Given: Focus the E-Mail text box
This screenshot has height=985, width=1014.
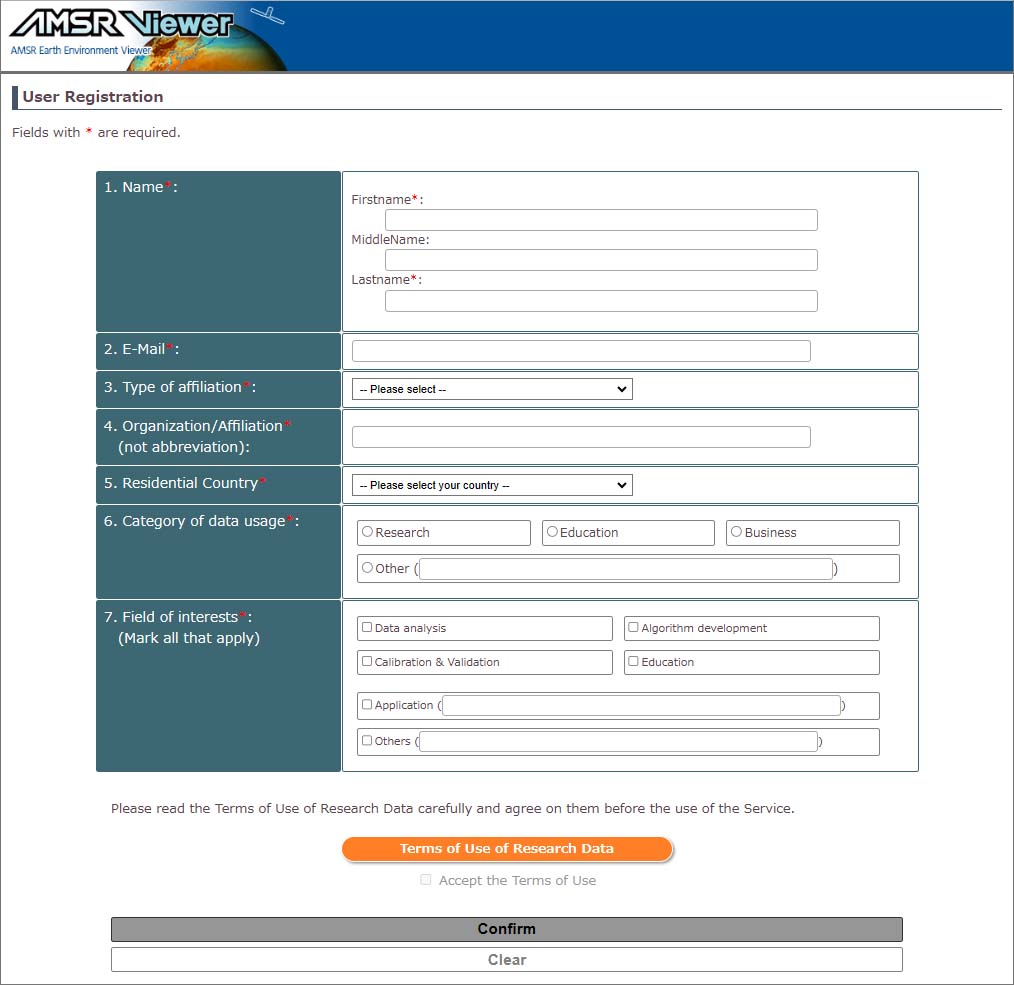Looking at the screenshot, I should click(x=581, y=351).
